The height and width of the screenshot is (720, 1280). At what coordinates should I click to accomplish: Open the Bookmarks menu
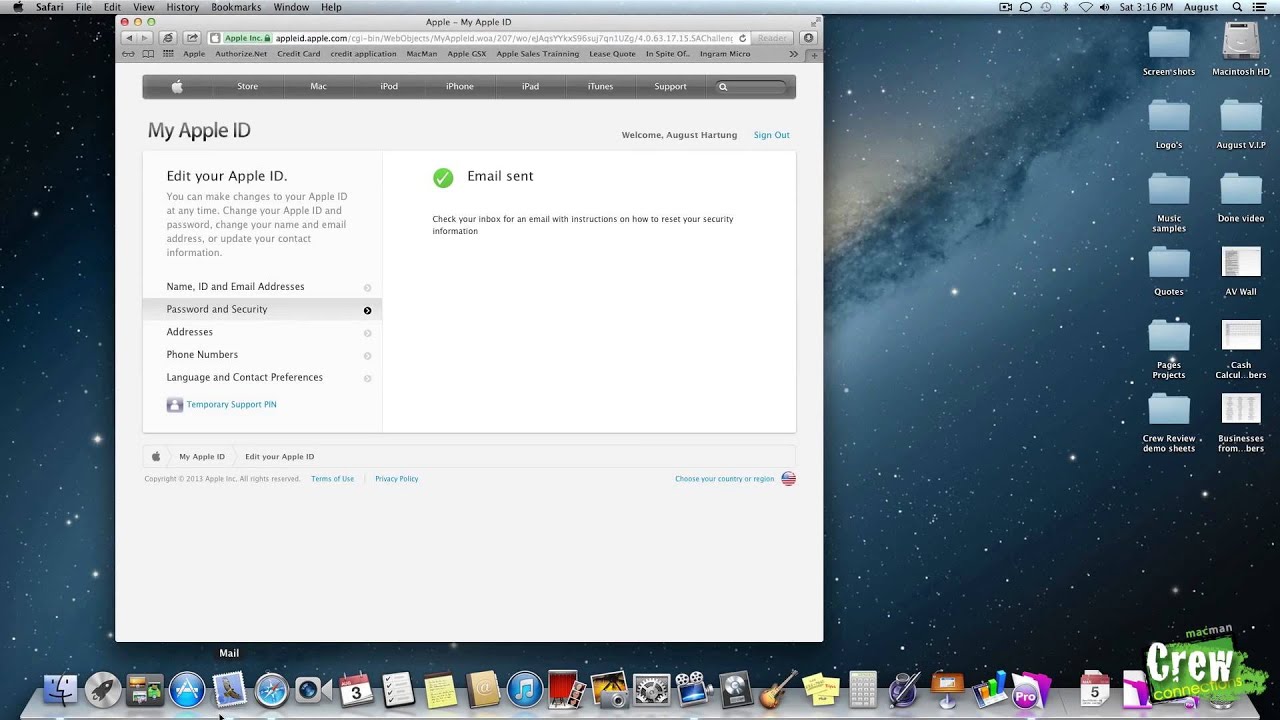(x=236, y=7)
